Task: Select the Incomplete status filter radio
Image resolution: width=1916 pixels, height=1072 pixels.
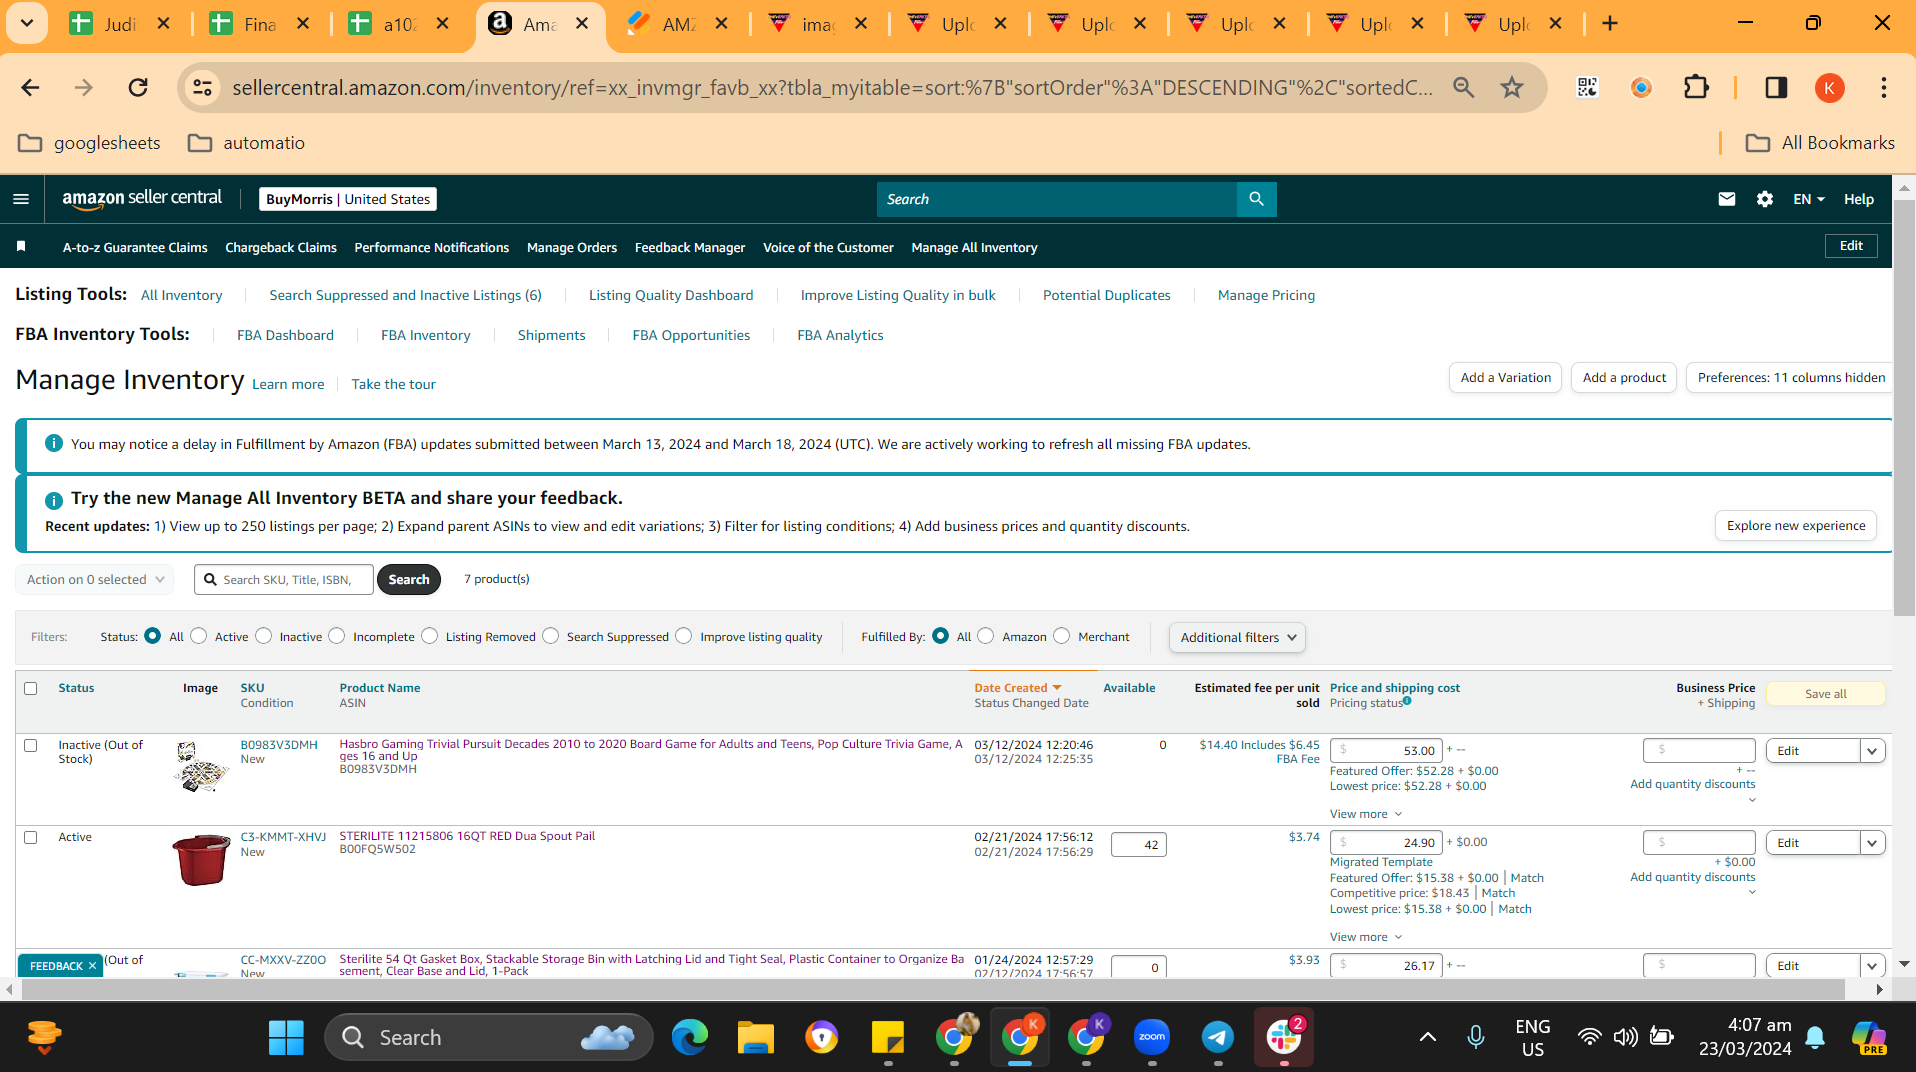Action: click(337, 636)
